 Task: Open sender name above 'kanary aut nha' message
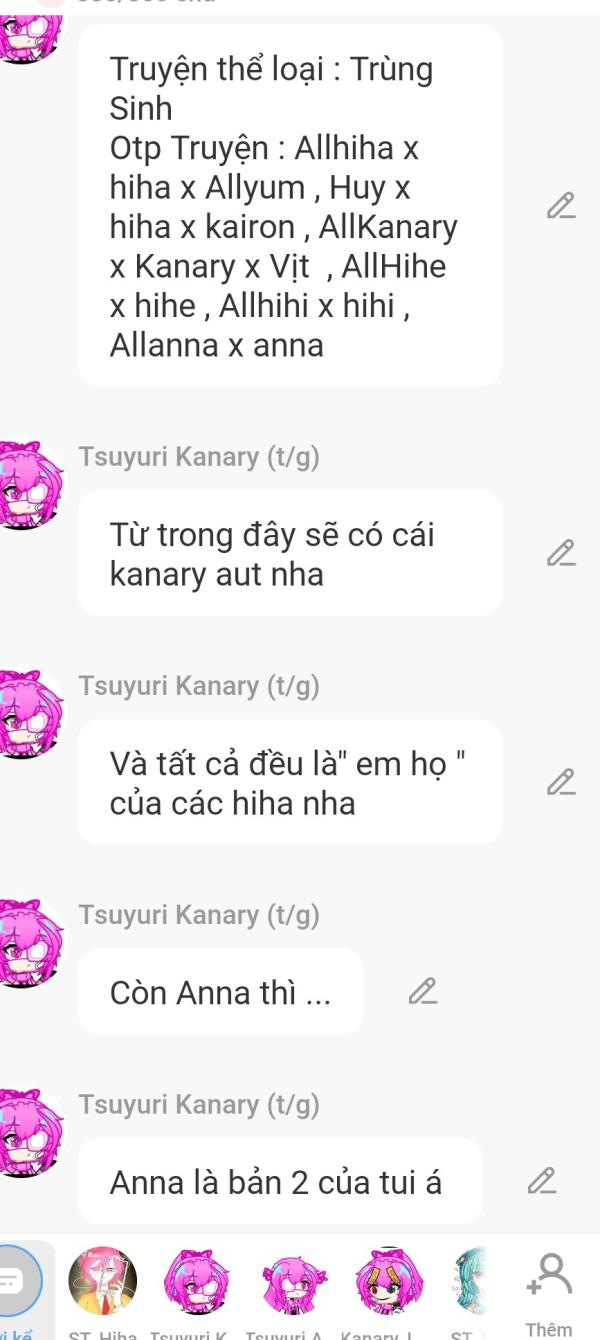(199, 457)
